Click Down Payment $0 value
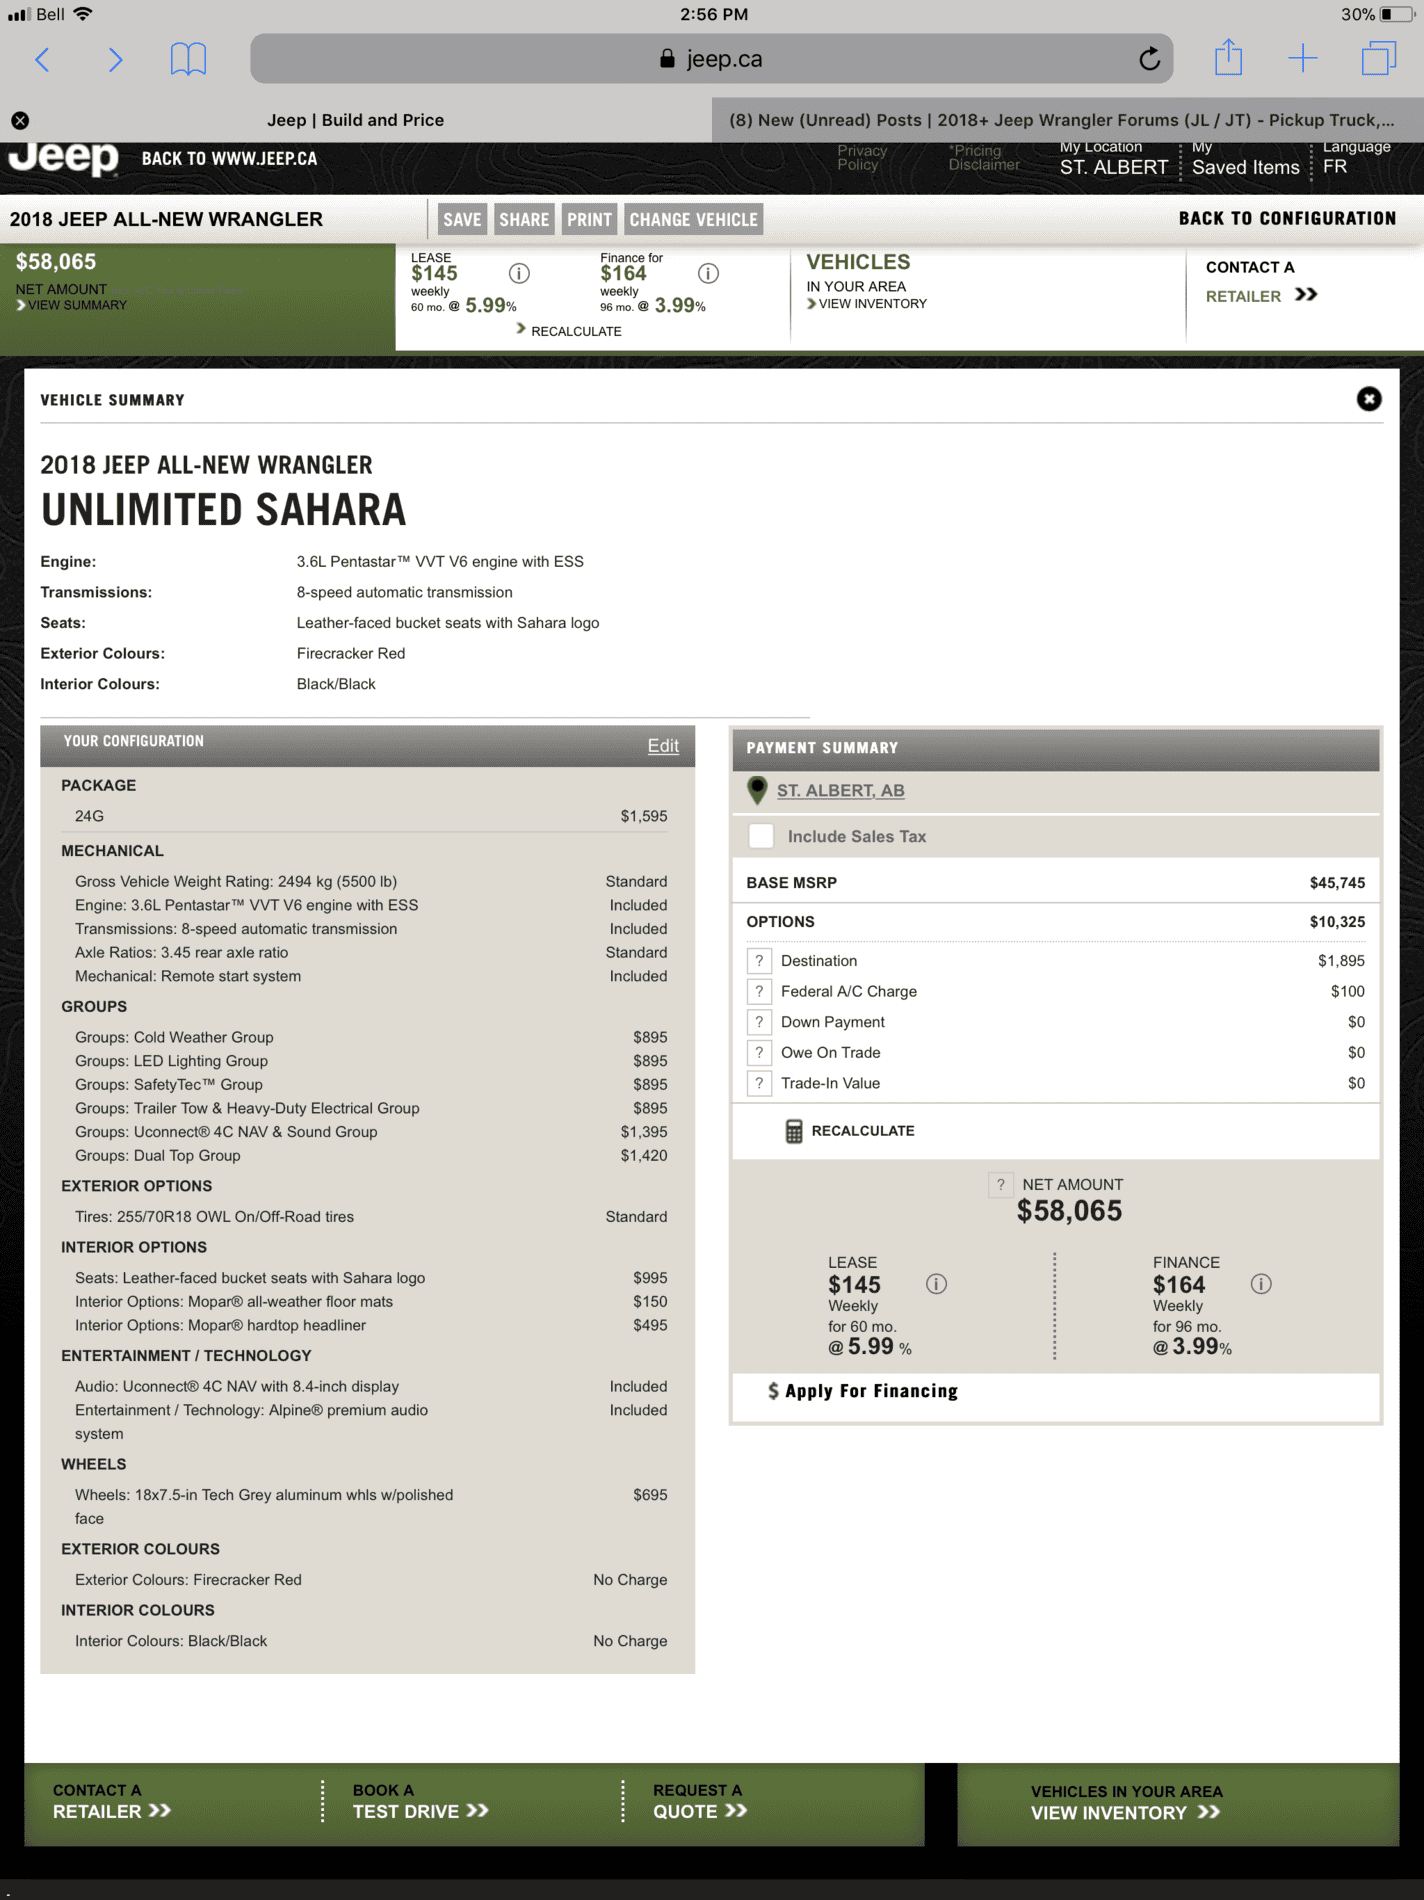This screenshot has width=1424, height=1900. (x=1356, y=1022)
